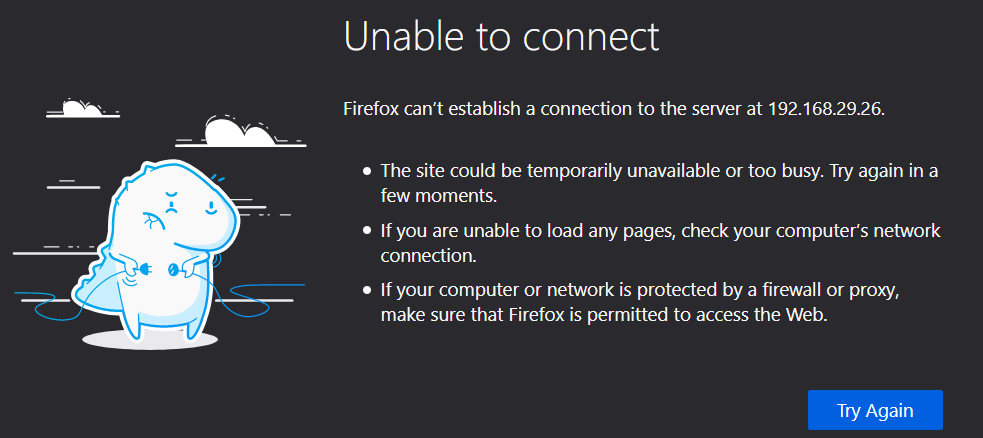This screenshot has height=438, width=983.
Task: Click the two-prong plug the dinosaur holds
Action: (147, 270)
